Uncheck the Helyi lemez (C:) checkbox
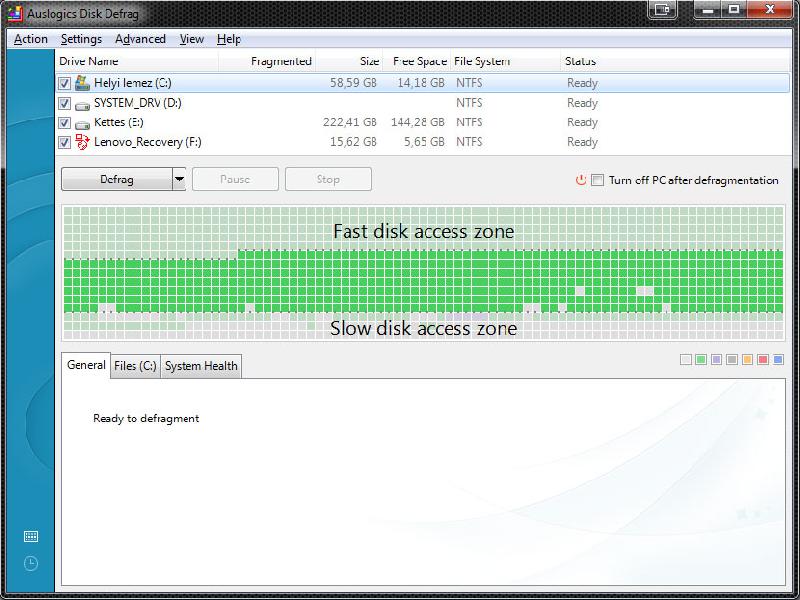Image resolution: width=800 pixels, height=600 pixels. point(64,83)
